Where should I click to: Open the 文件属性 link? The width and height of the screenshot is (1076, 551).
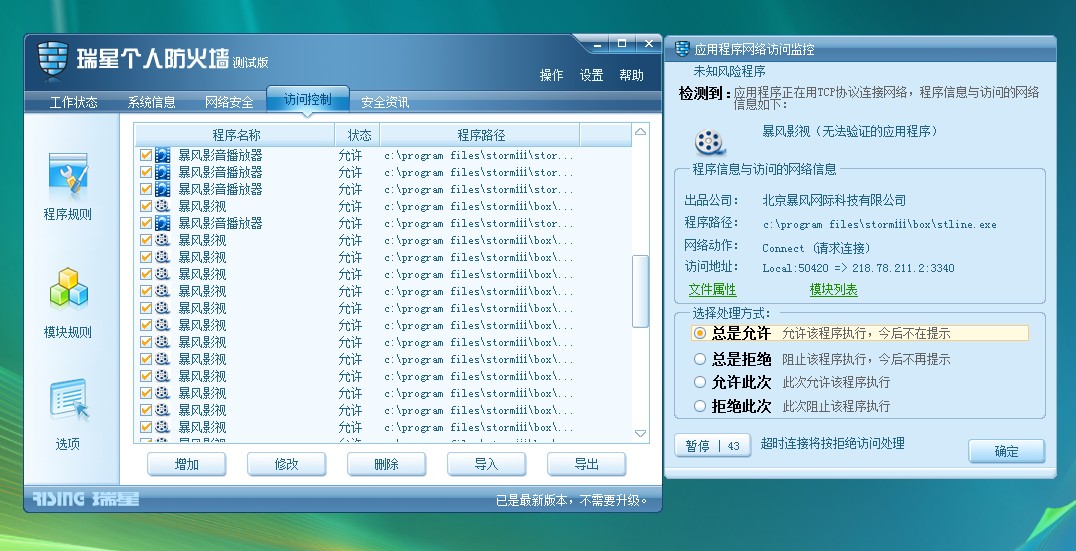(x=712, y=290)
